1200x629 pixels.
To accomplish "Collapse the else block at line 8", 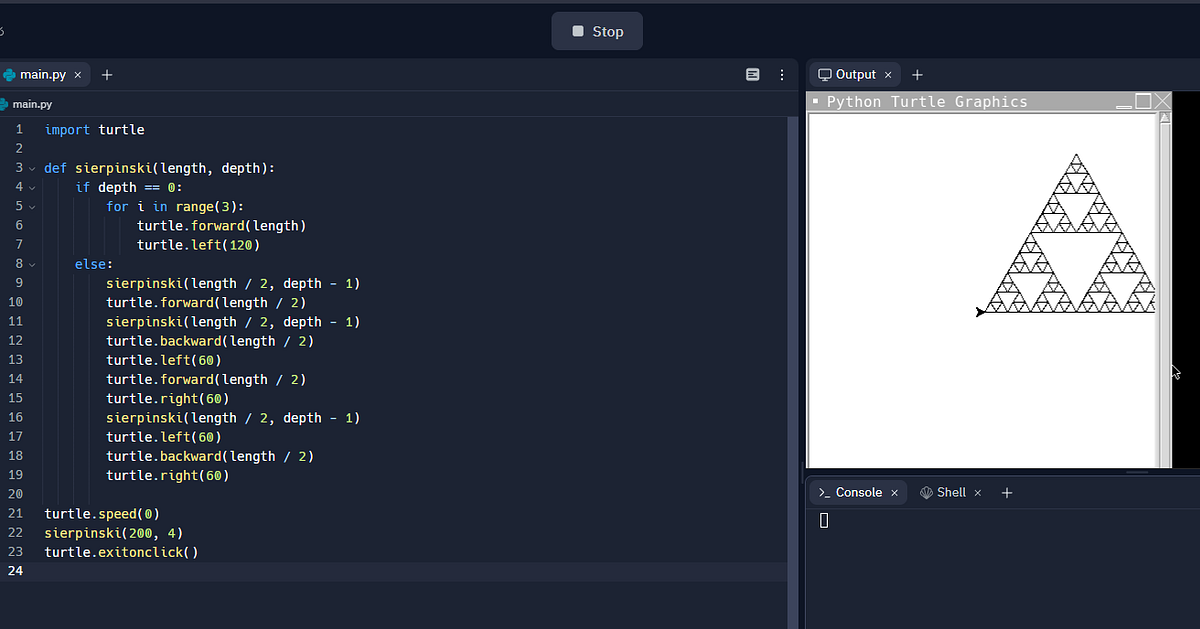I will [x=31, y=264].
